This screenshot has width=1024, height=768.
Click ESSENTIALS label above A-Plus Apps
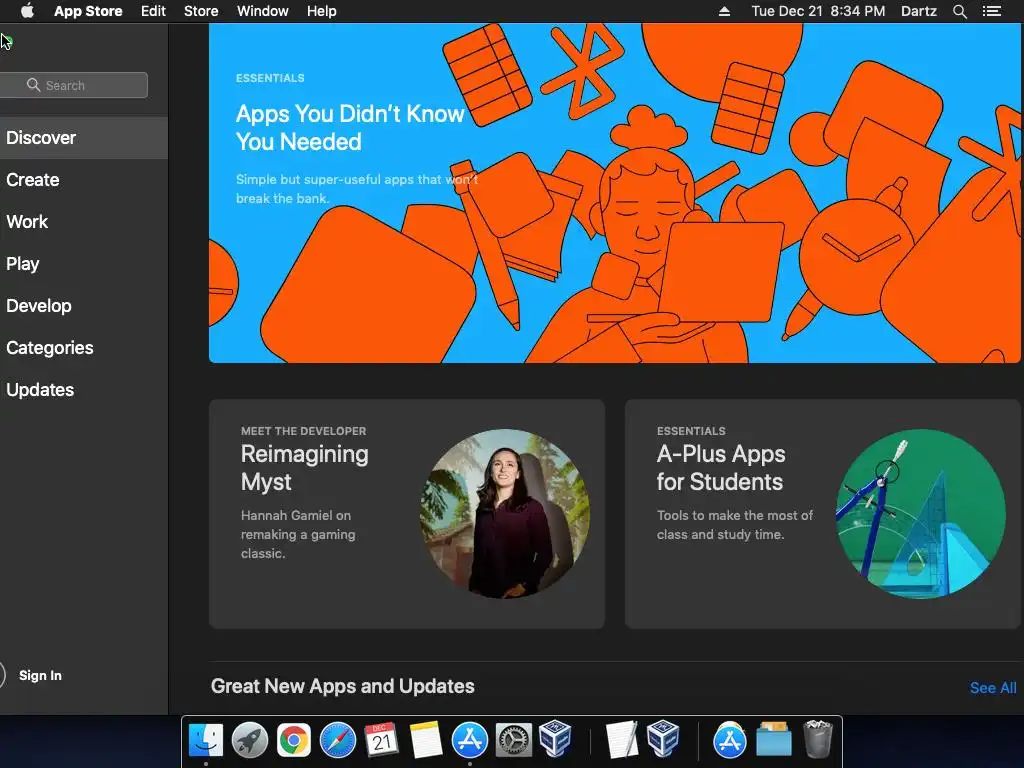tap(691, 431)
